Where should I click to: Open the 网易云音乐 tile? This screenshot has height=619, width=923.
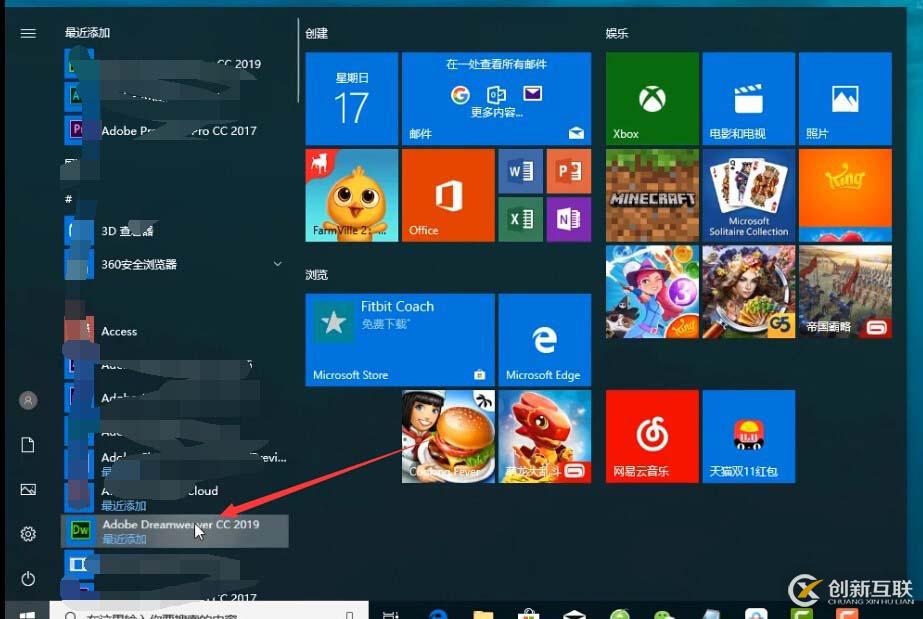tap(651, 435)
